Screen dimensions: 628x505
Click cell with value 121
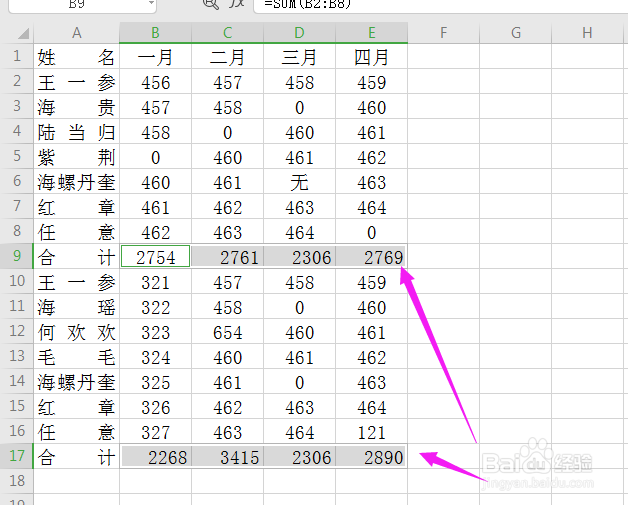click(372, 432)
